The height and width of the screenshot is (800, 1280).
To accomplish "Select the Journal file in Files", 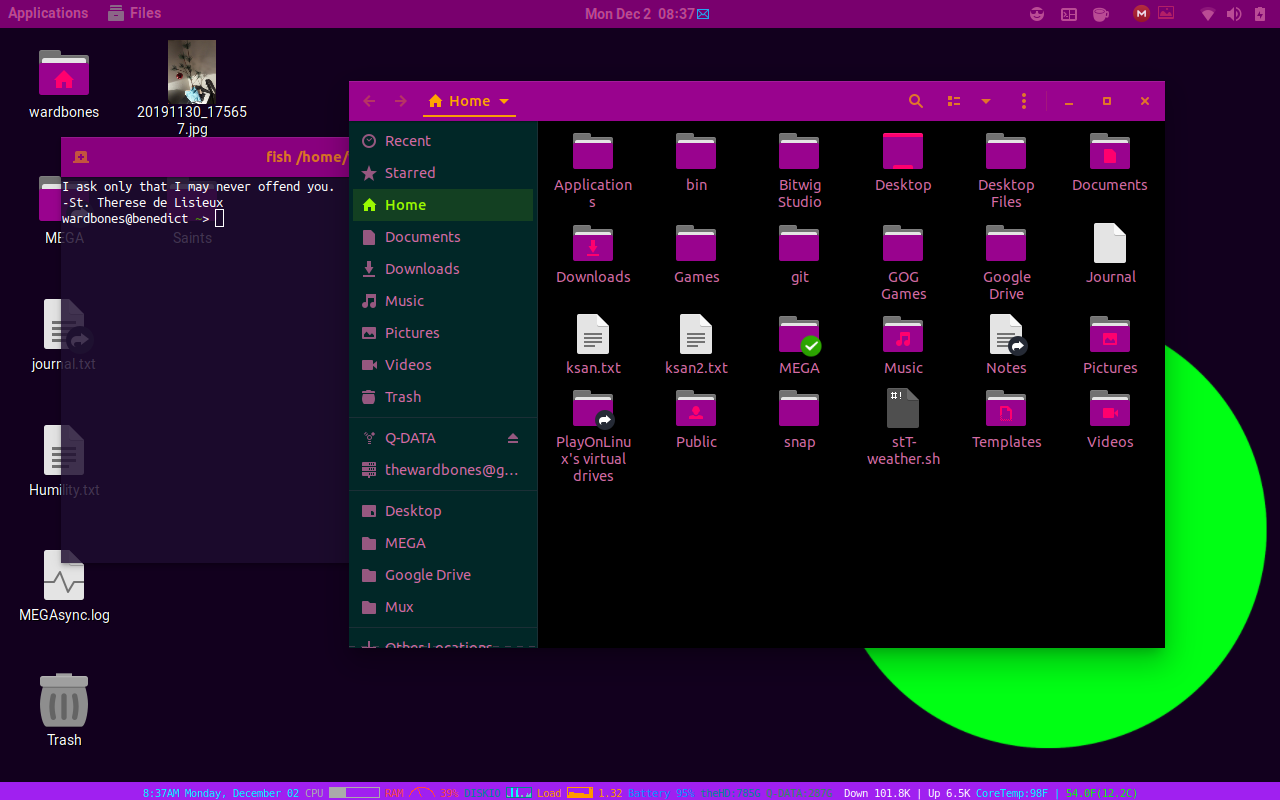I will coord(1110,254).
